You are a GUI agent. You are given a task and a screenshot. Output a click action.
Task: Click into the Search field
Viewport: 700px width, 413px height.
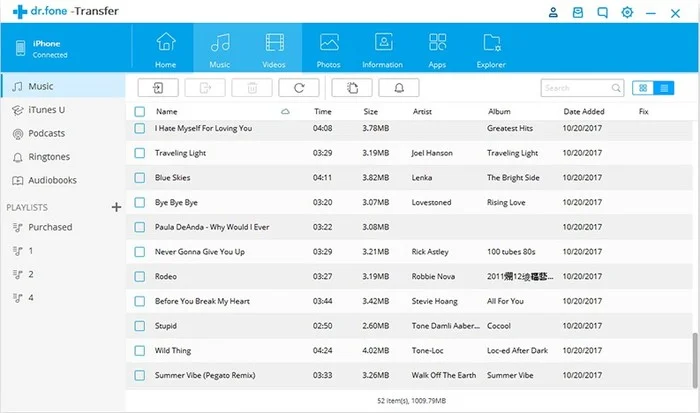(x=582, y=88)
